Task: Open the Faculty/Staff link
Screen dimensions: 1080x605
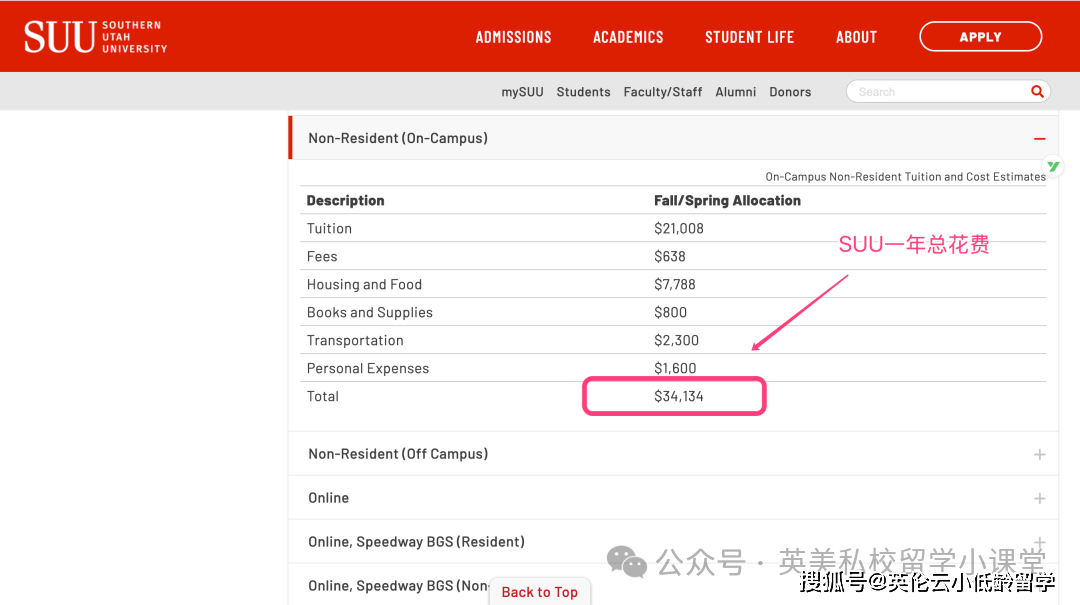Action: 662,92
